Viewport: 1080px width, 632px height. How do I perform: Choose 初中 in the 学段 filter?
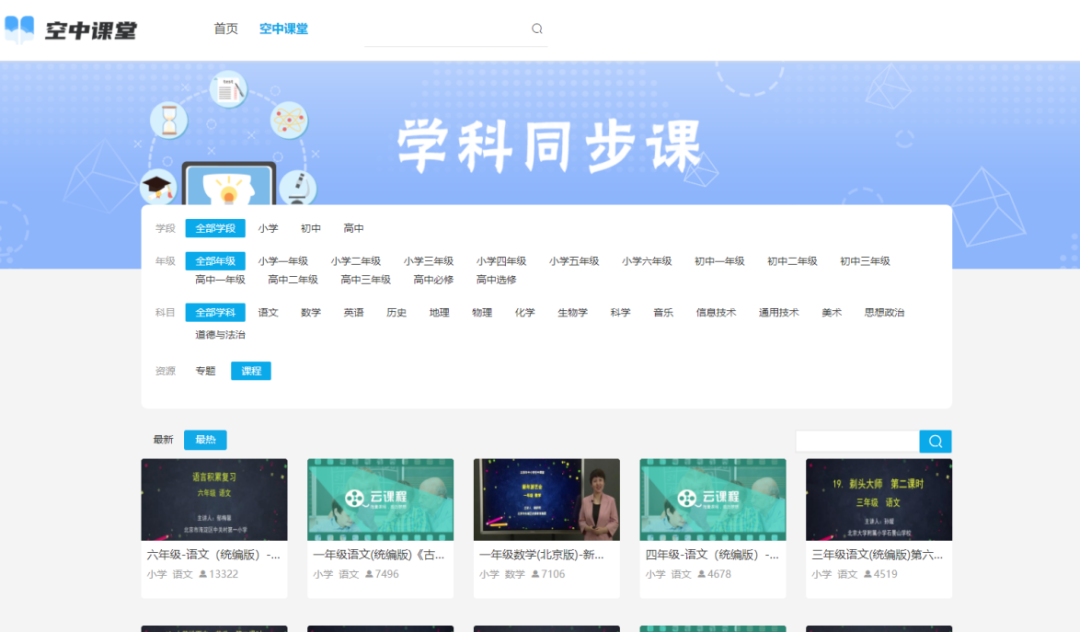point(311,228)
